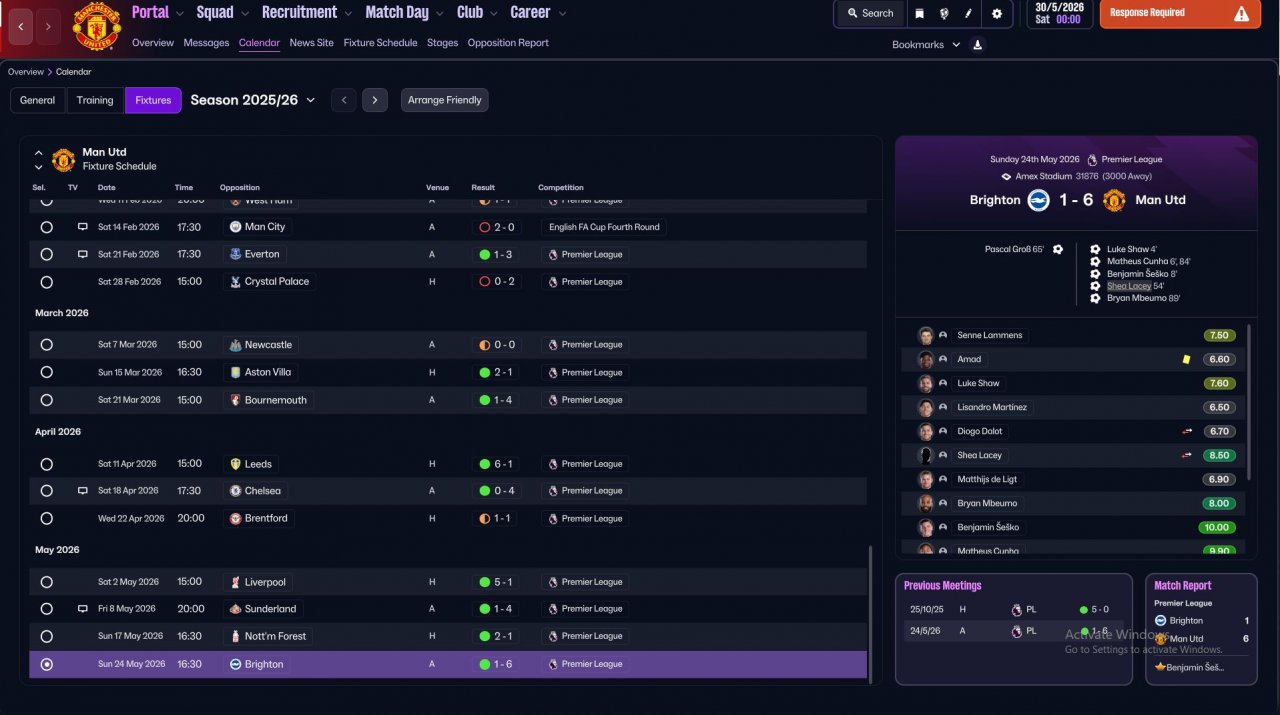
Task: Open settings gear icon in top toolbar
Action: [997, 13]
